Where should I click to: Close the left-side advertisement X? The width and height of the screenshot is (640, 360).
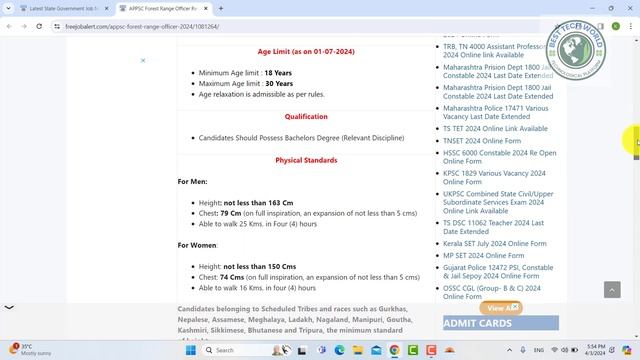click(143, 60)
